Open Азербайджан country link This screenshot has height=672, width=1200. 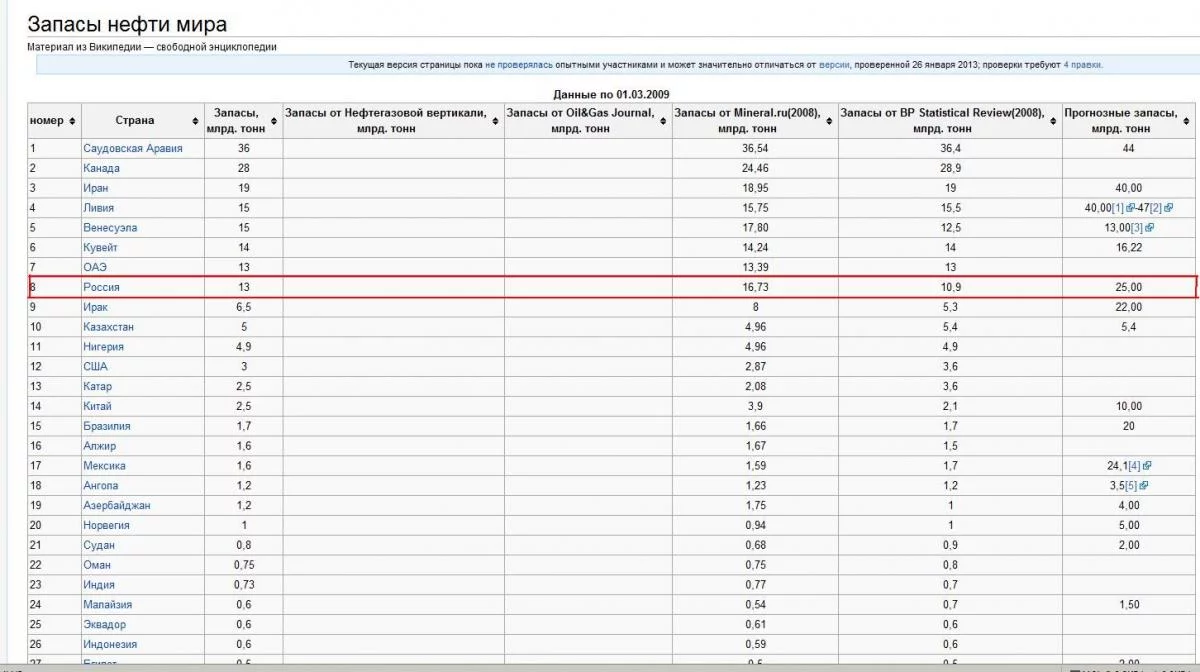(x=116, y=506)
